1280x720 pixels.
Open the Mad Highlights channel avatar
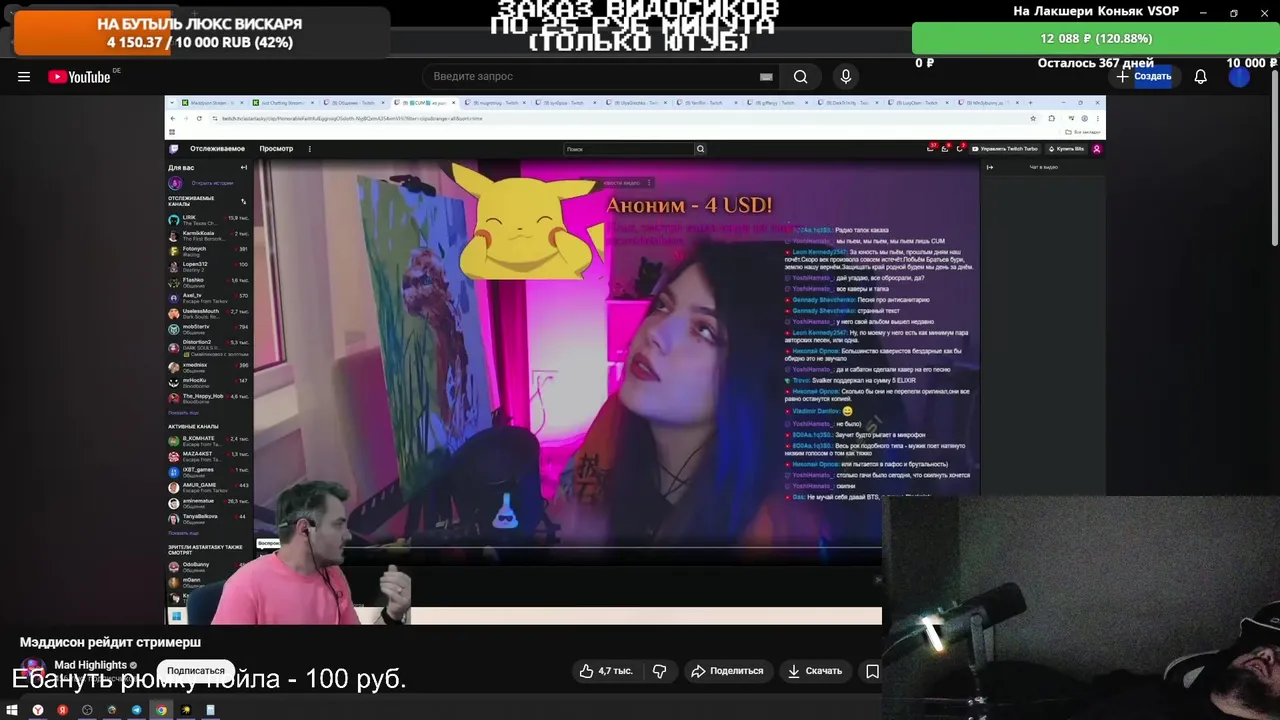(x=33, y=669)
